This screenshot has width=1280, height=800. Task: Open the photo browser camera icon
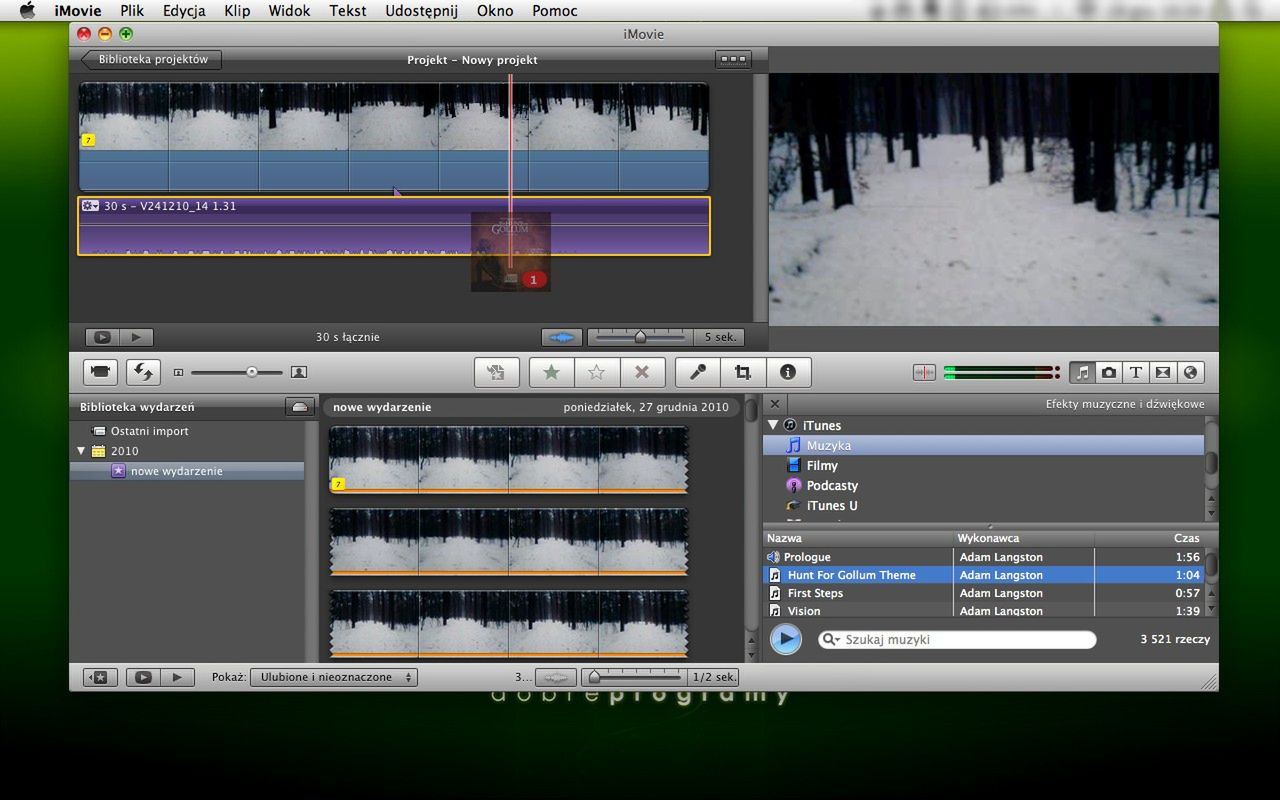coord(1109,372)
